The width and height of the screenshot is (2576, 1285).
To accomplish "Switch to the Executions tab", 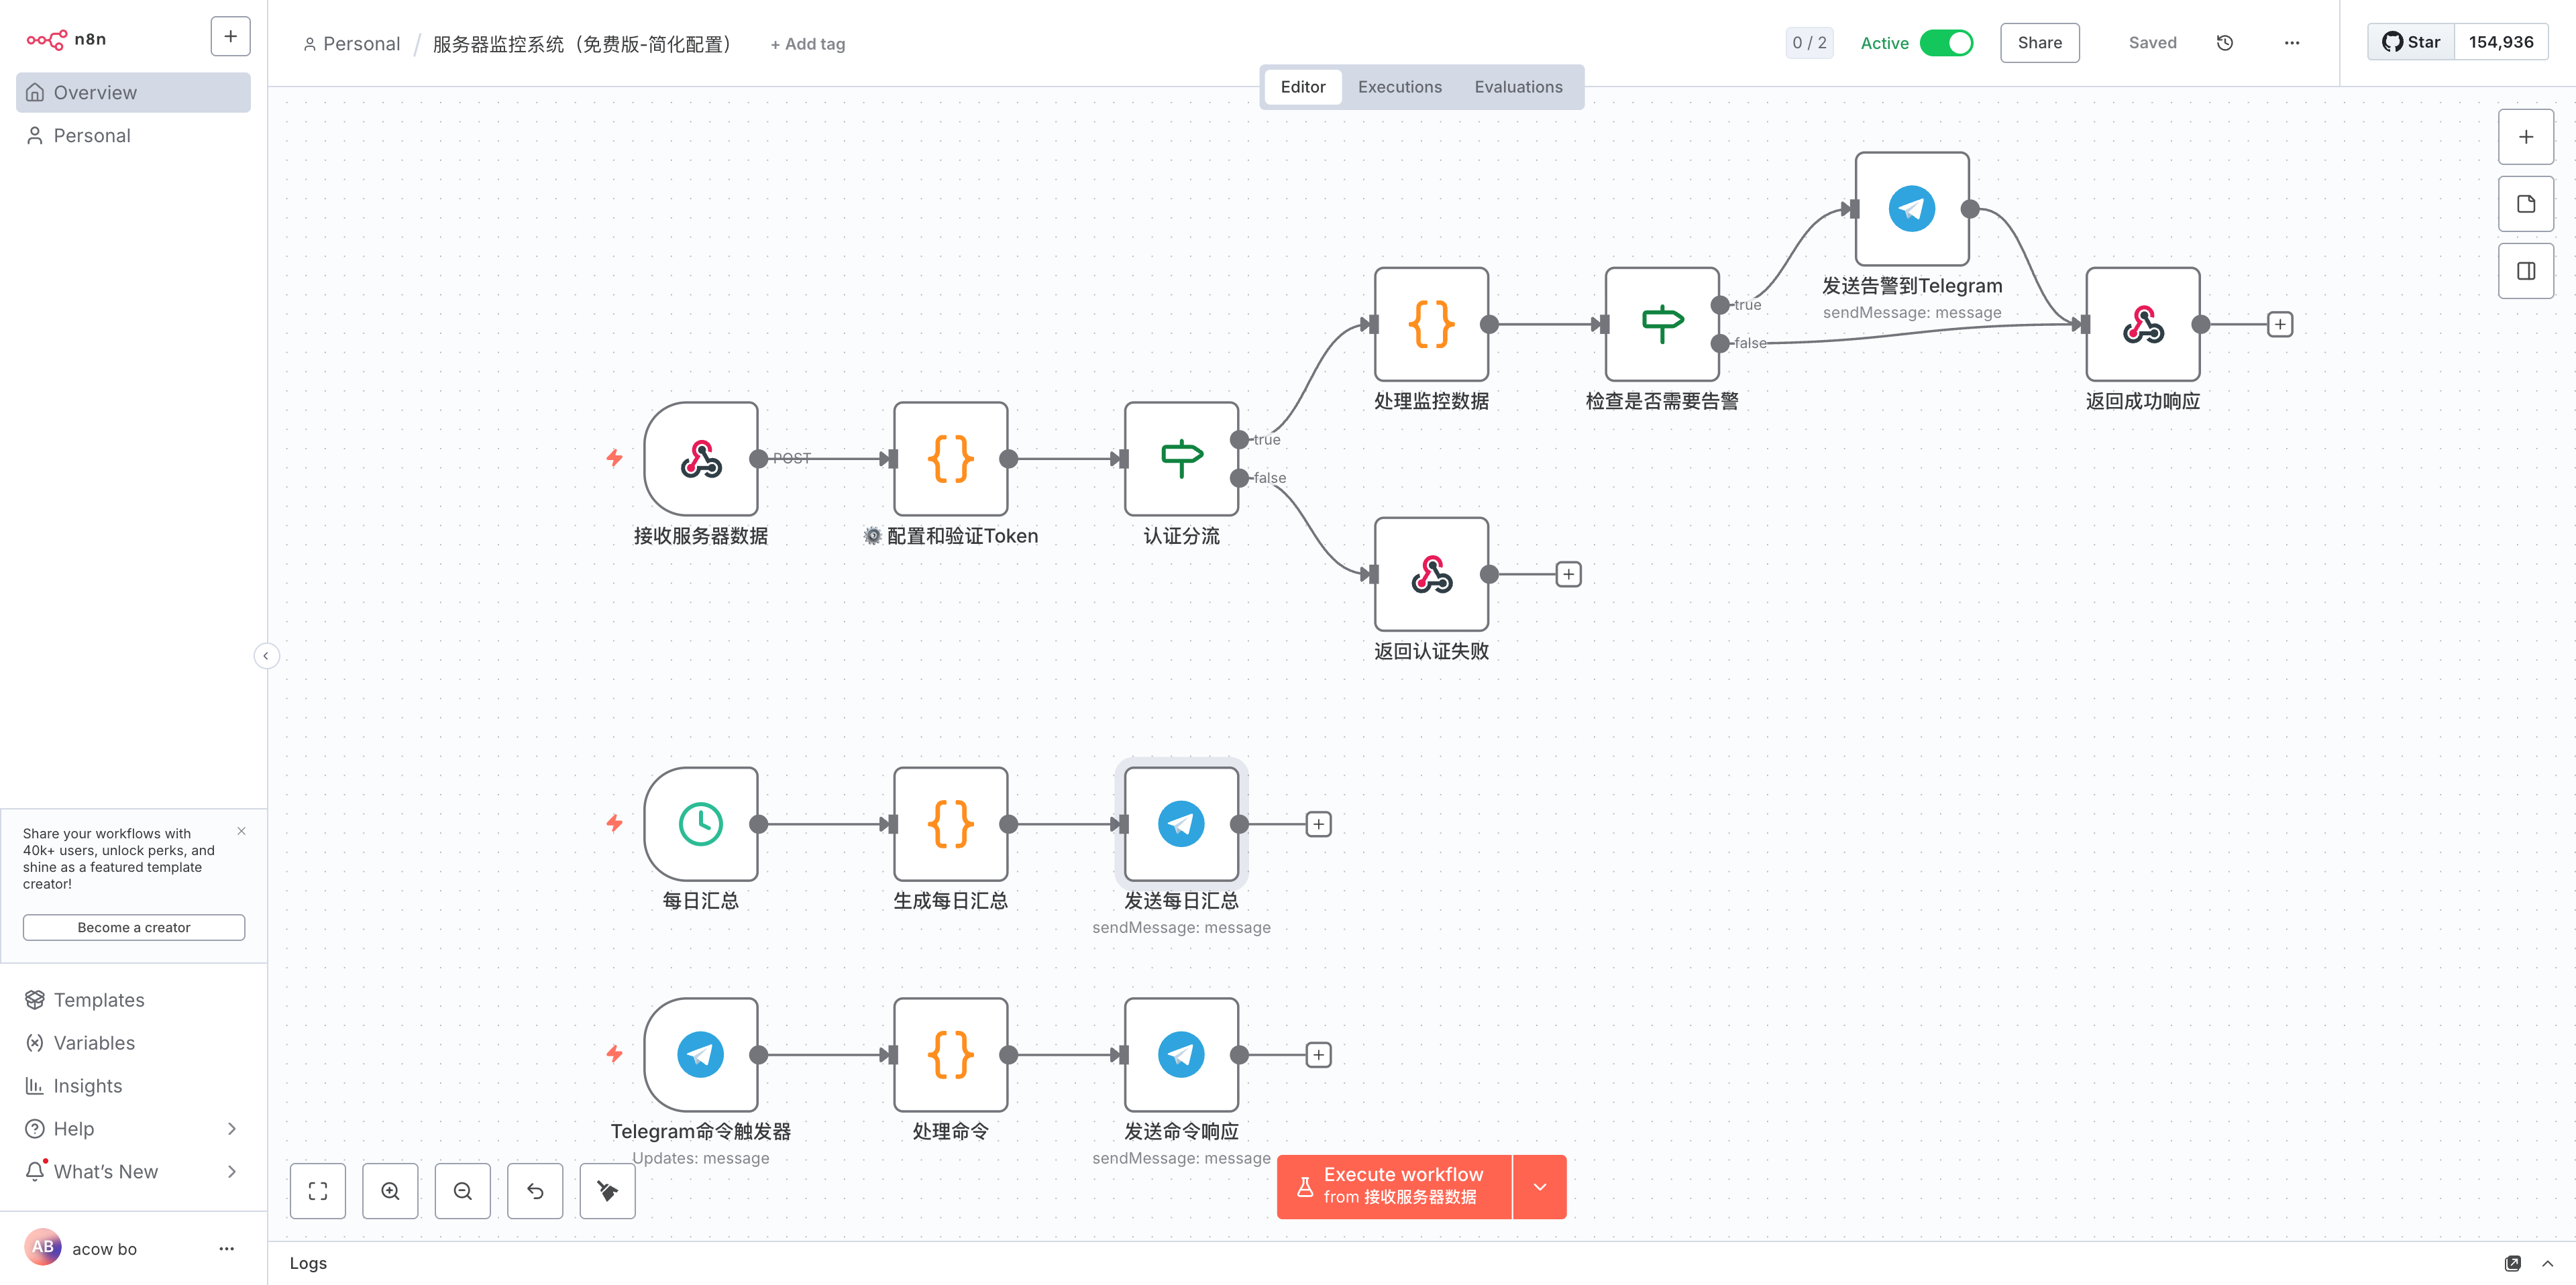I will click(1399, 87).
